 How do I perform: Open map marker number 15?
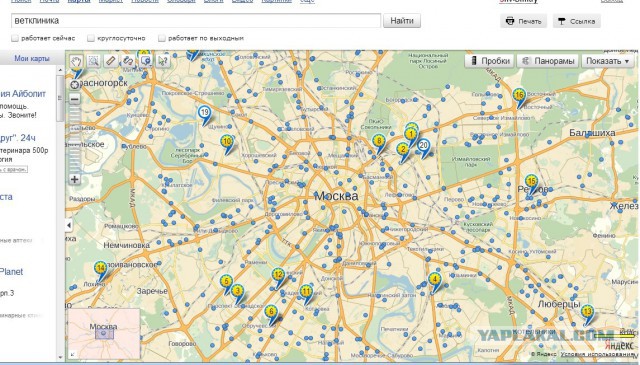coord(531,182)
